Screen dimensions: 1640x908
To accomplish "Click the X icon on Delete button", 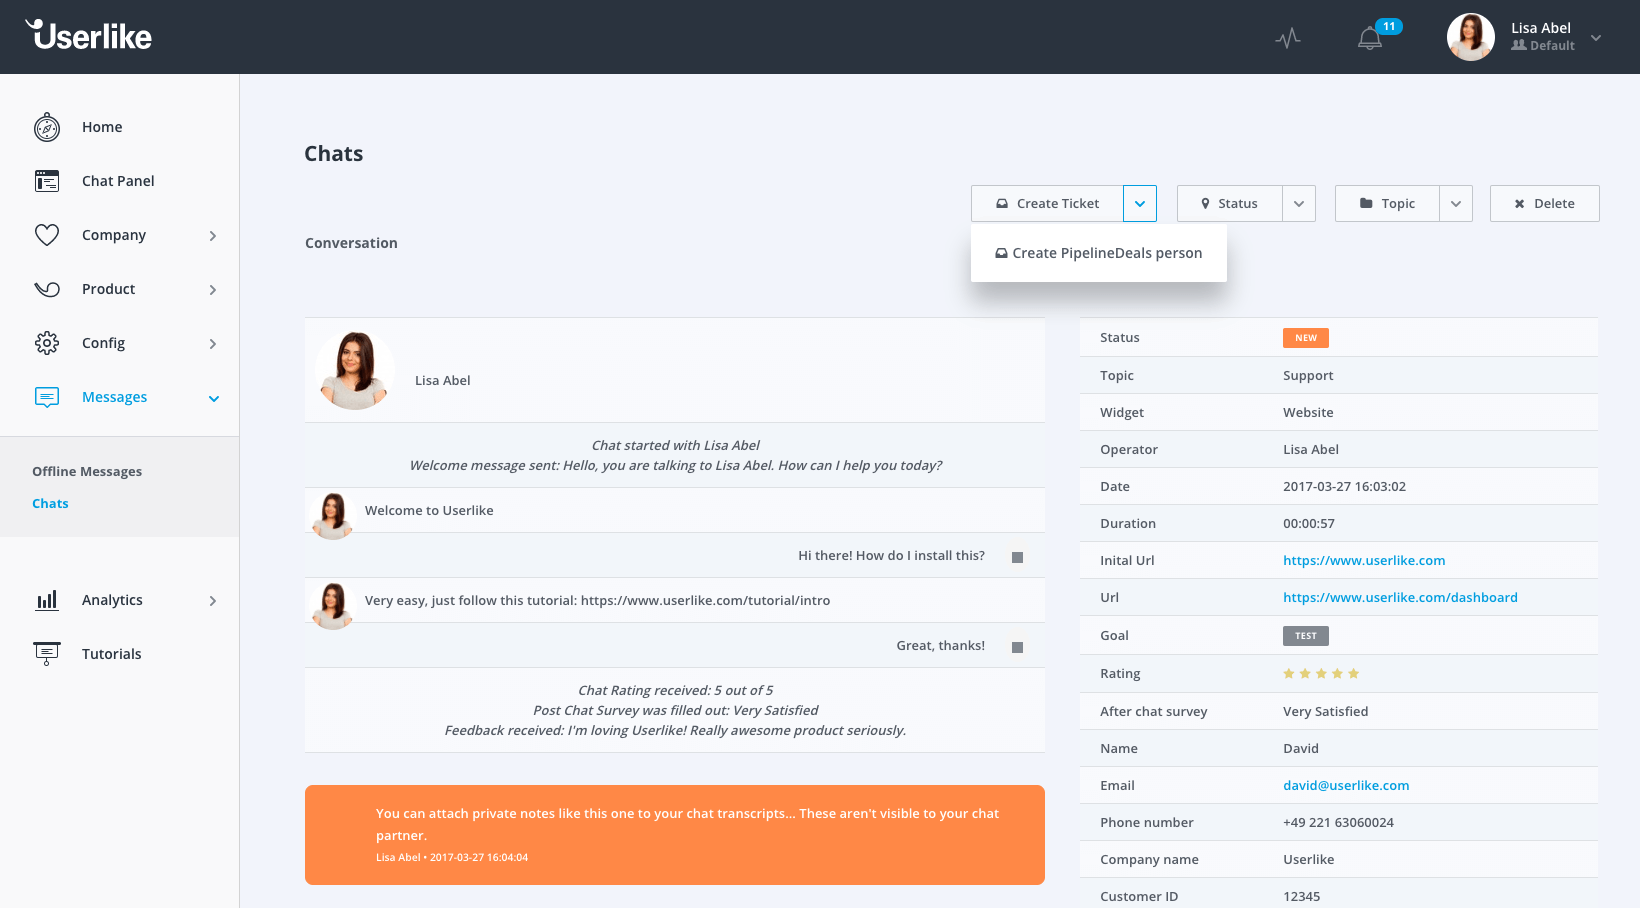I will click(1519, 204).
